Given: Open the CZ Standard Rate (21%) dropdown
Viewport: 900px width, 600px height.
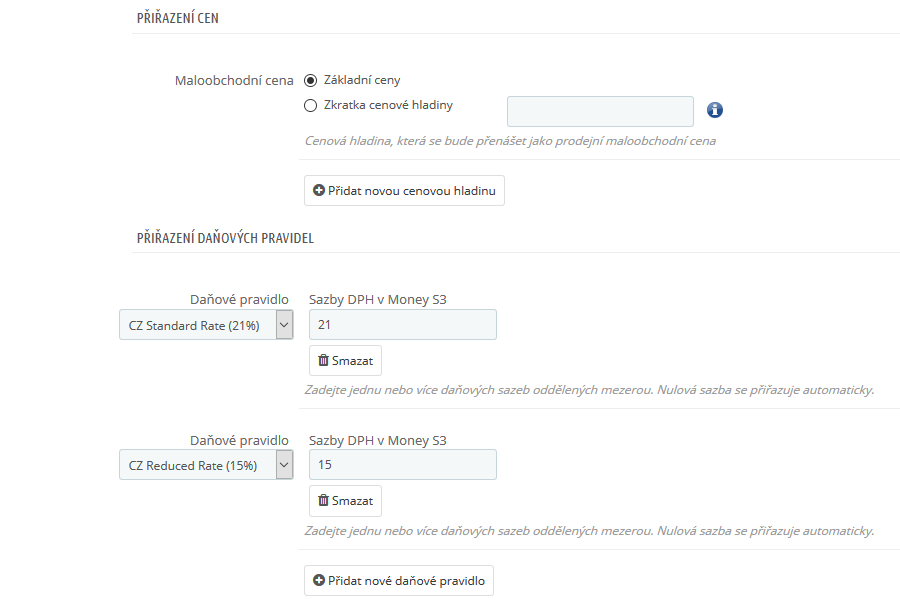Looking at the screenshot, I should [206, 325].
